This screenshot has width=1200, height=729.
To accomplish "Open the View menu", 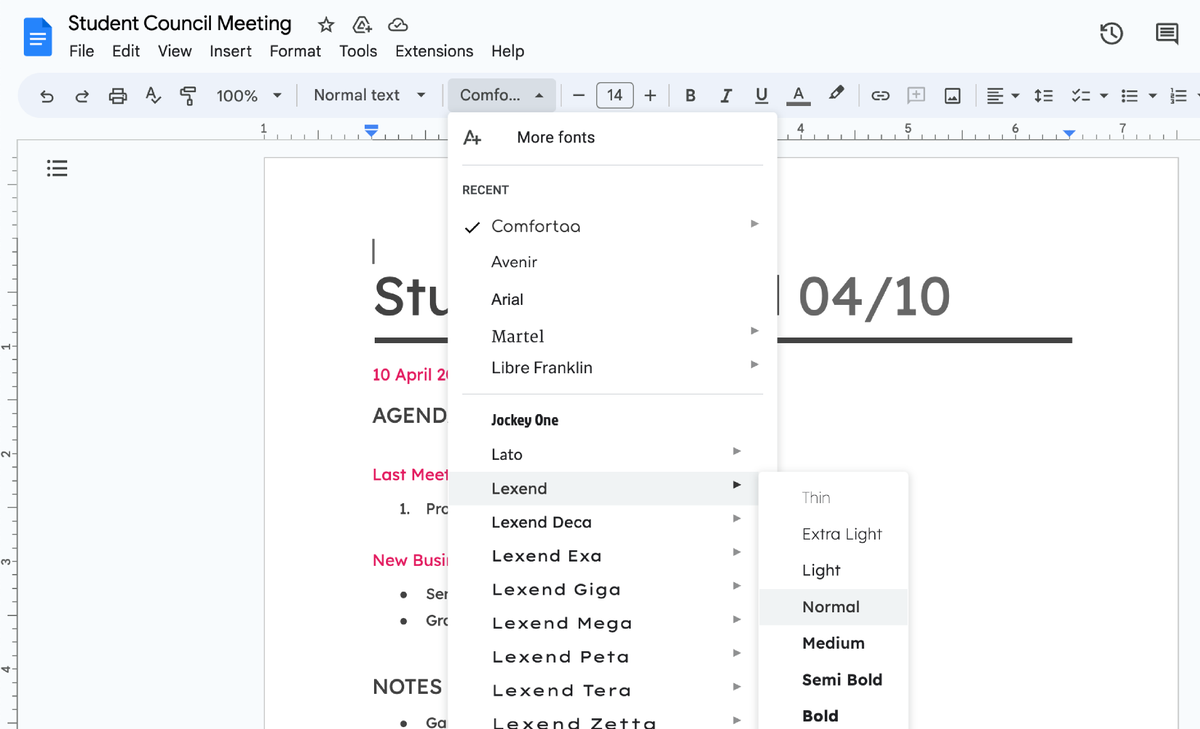I will [175, 51].
